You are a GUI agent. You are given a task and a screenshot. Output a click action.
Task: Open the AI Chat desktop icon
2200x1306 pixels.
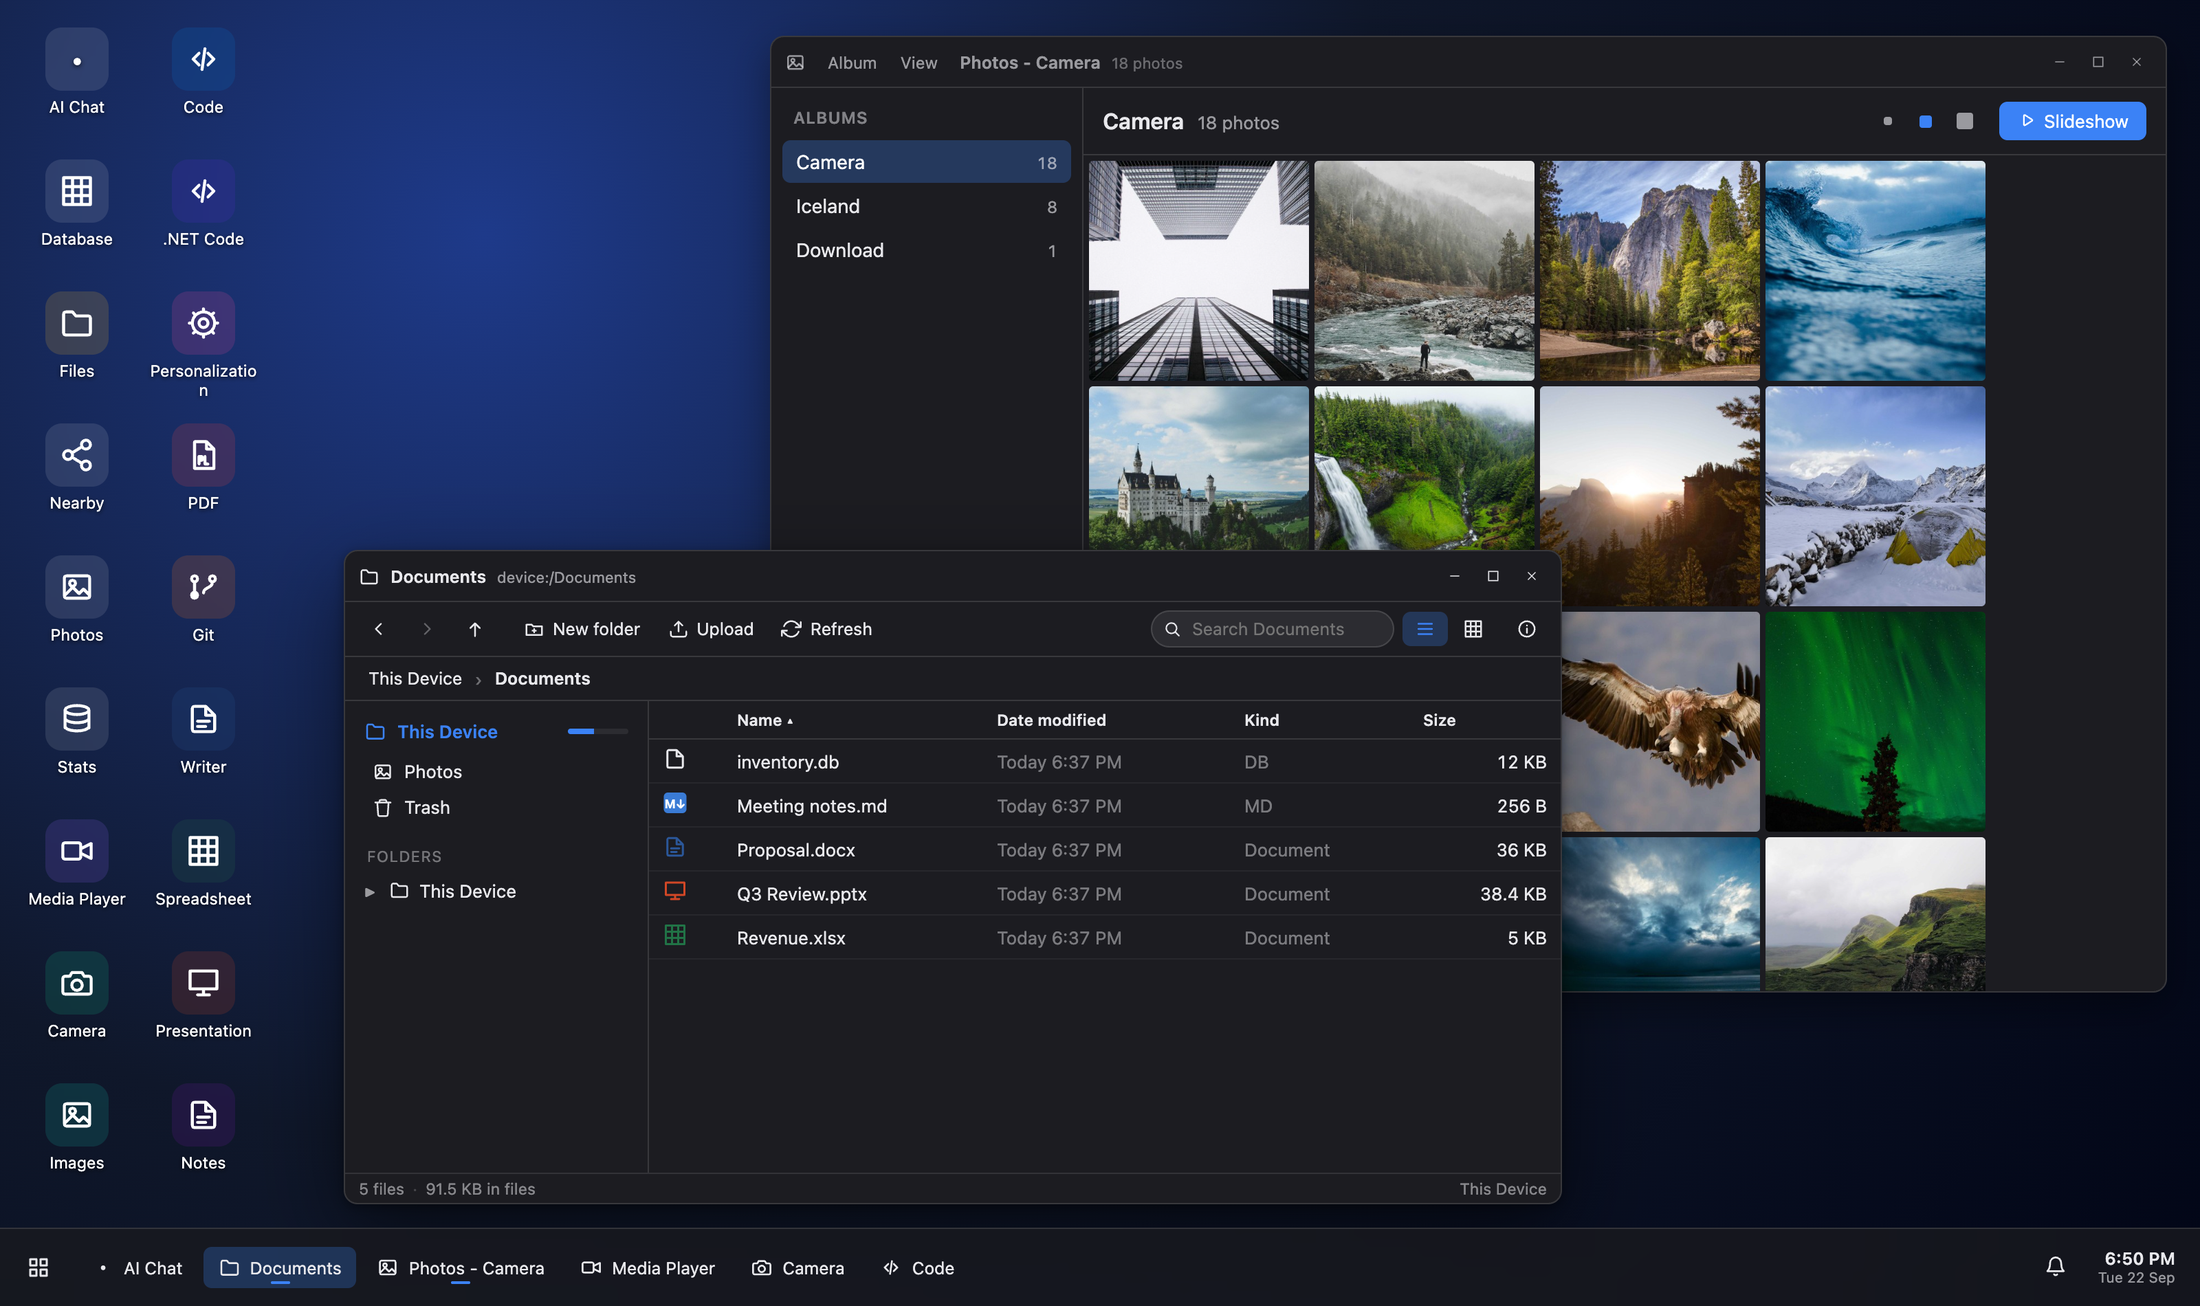tap(77, 73)
